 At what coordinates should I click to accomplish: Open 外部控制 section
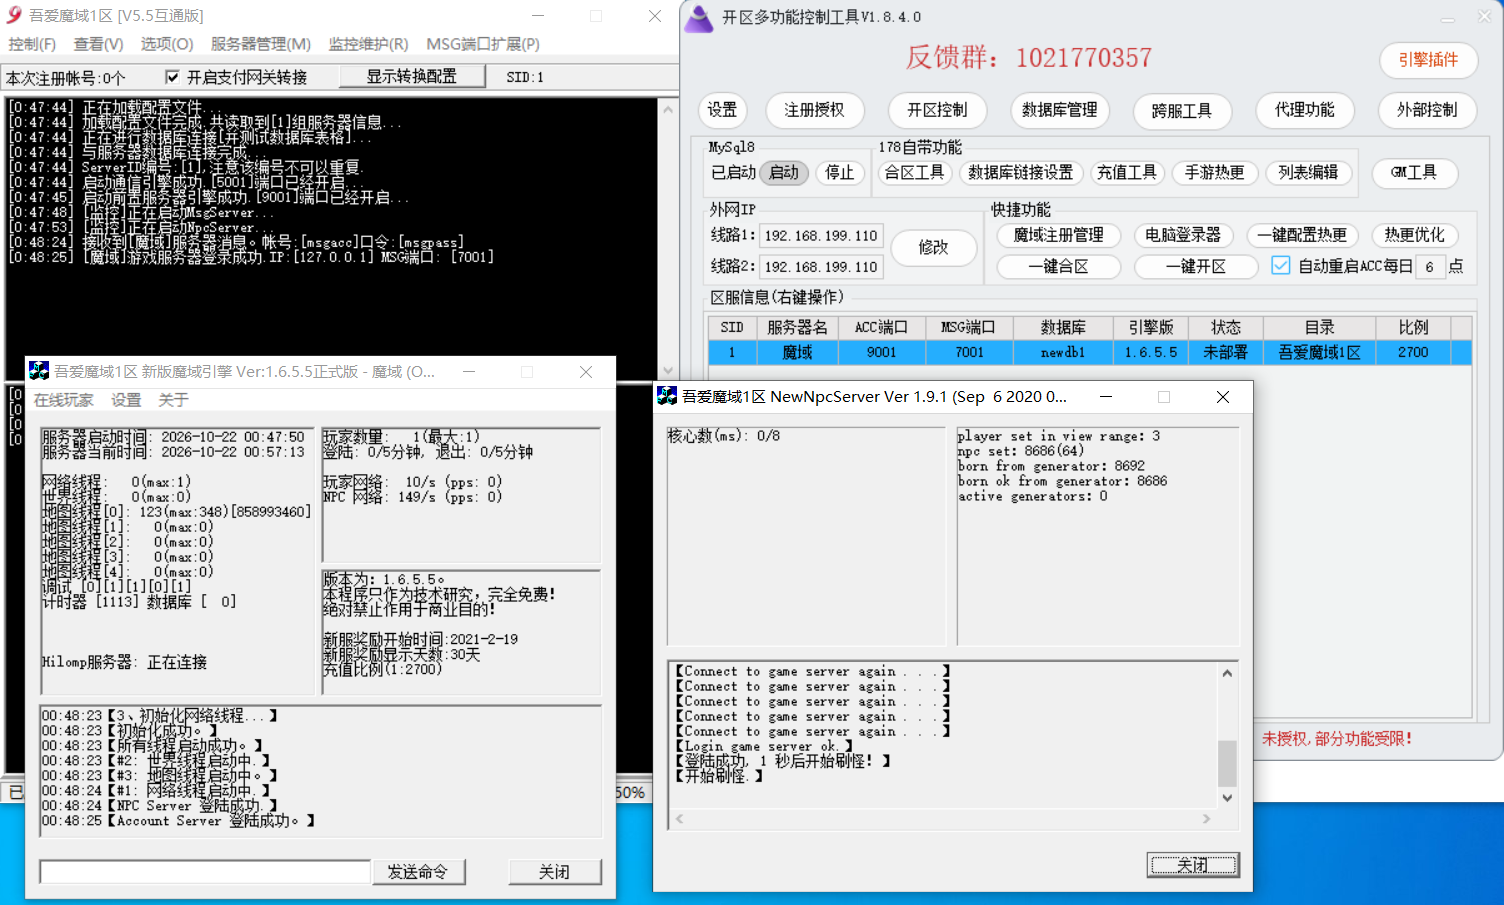(1427, 110)
